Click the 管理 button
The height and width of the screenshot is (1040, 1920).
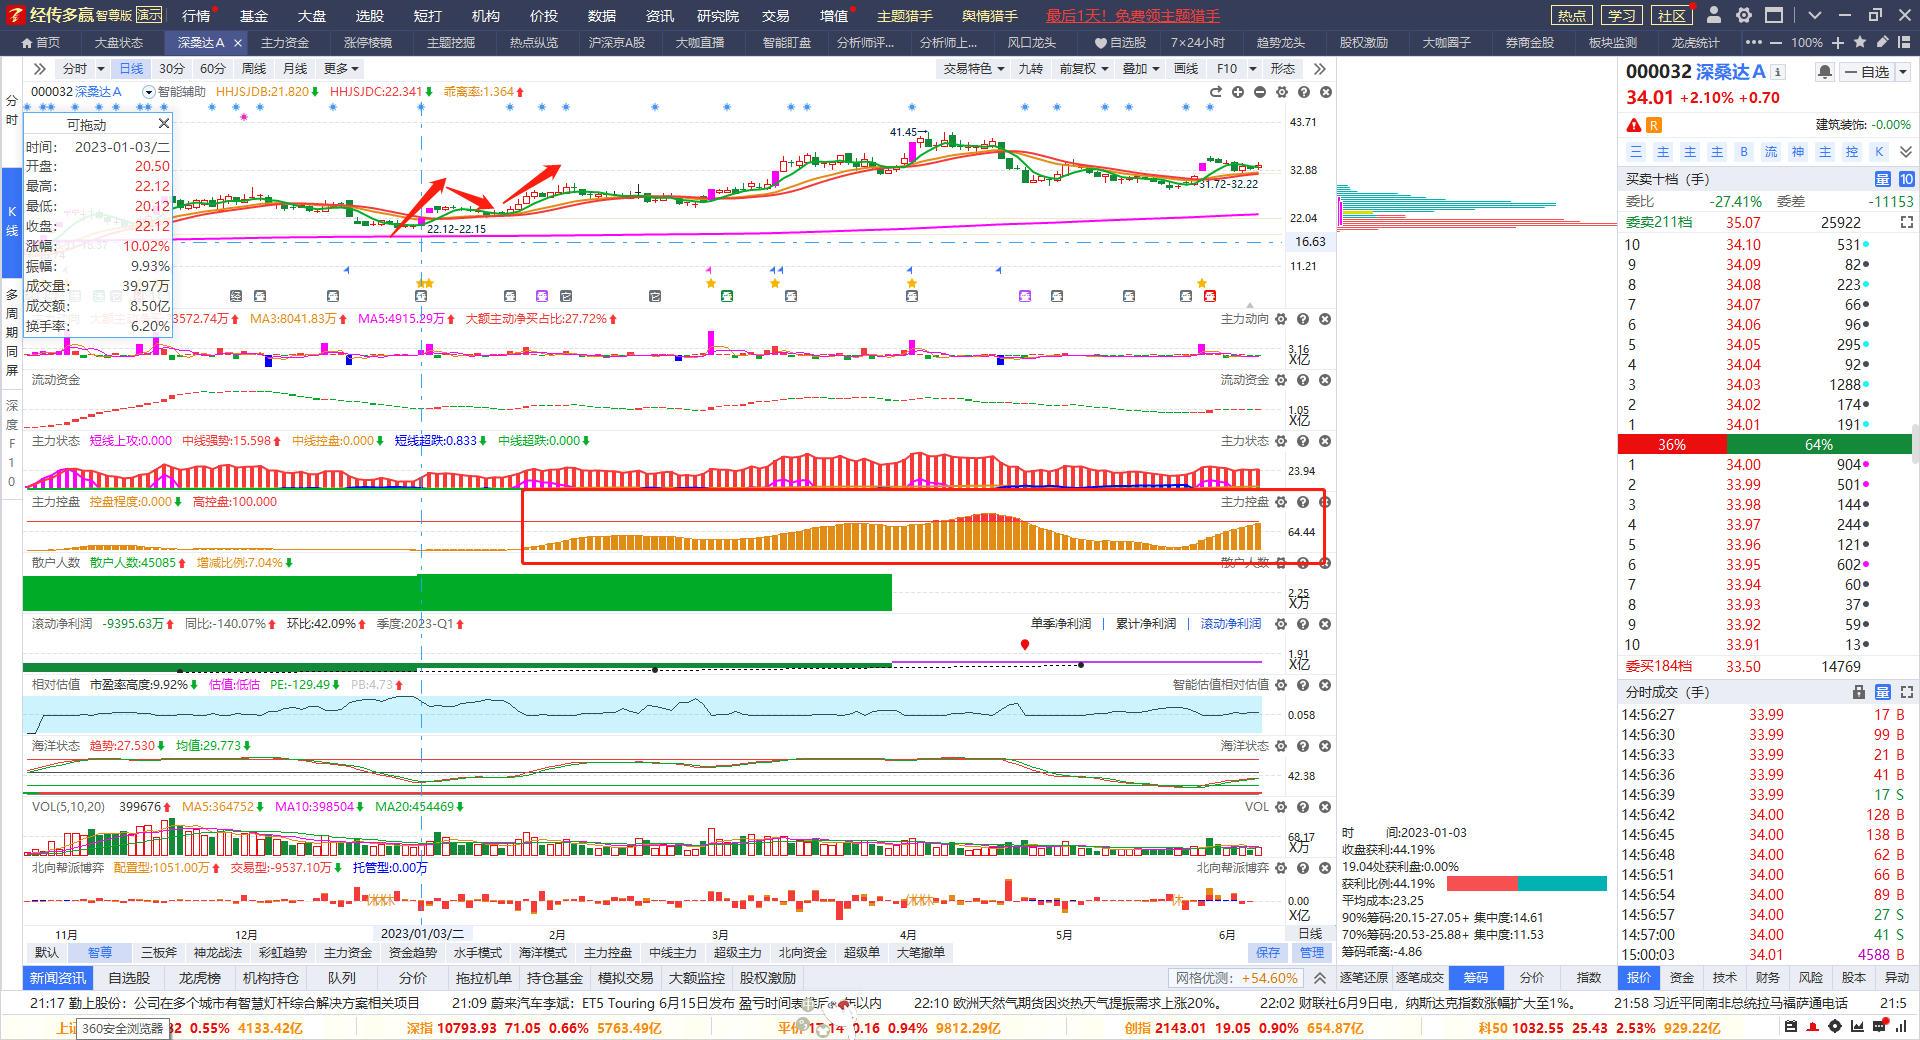point(1311,953)
